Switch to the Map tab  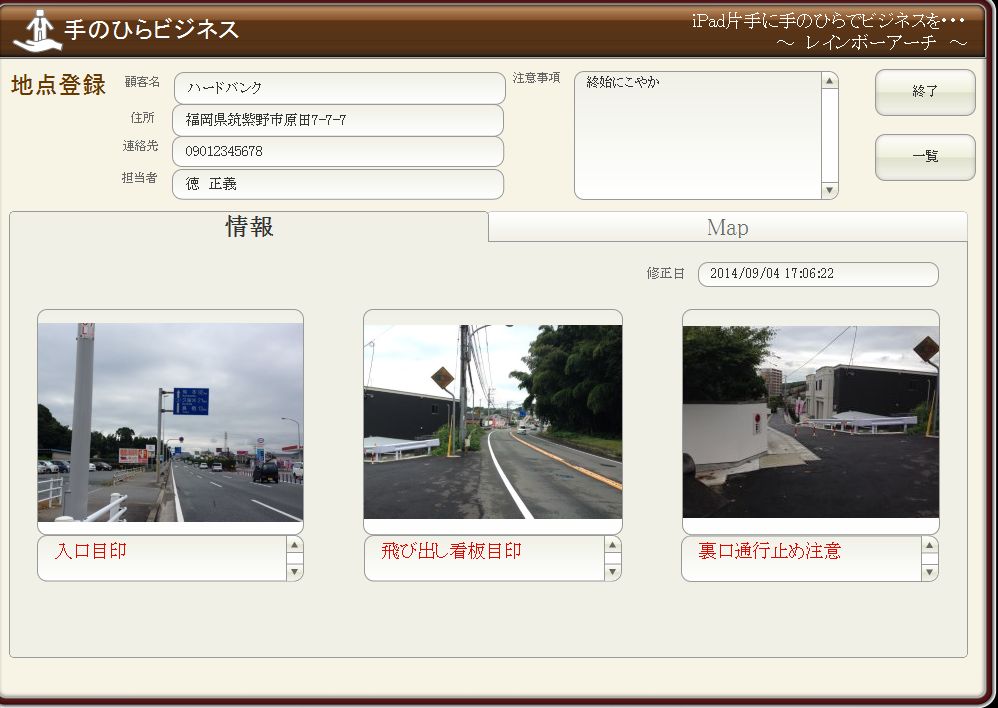click(x=727, y=227)
